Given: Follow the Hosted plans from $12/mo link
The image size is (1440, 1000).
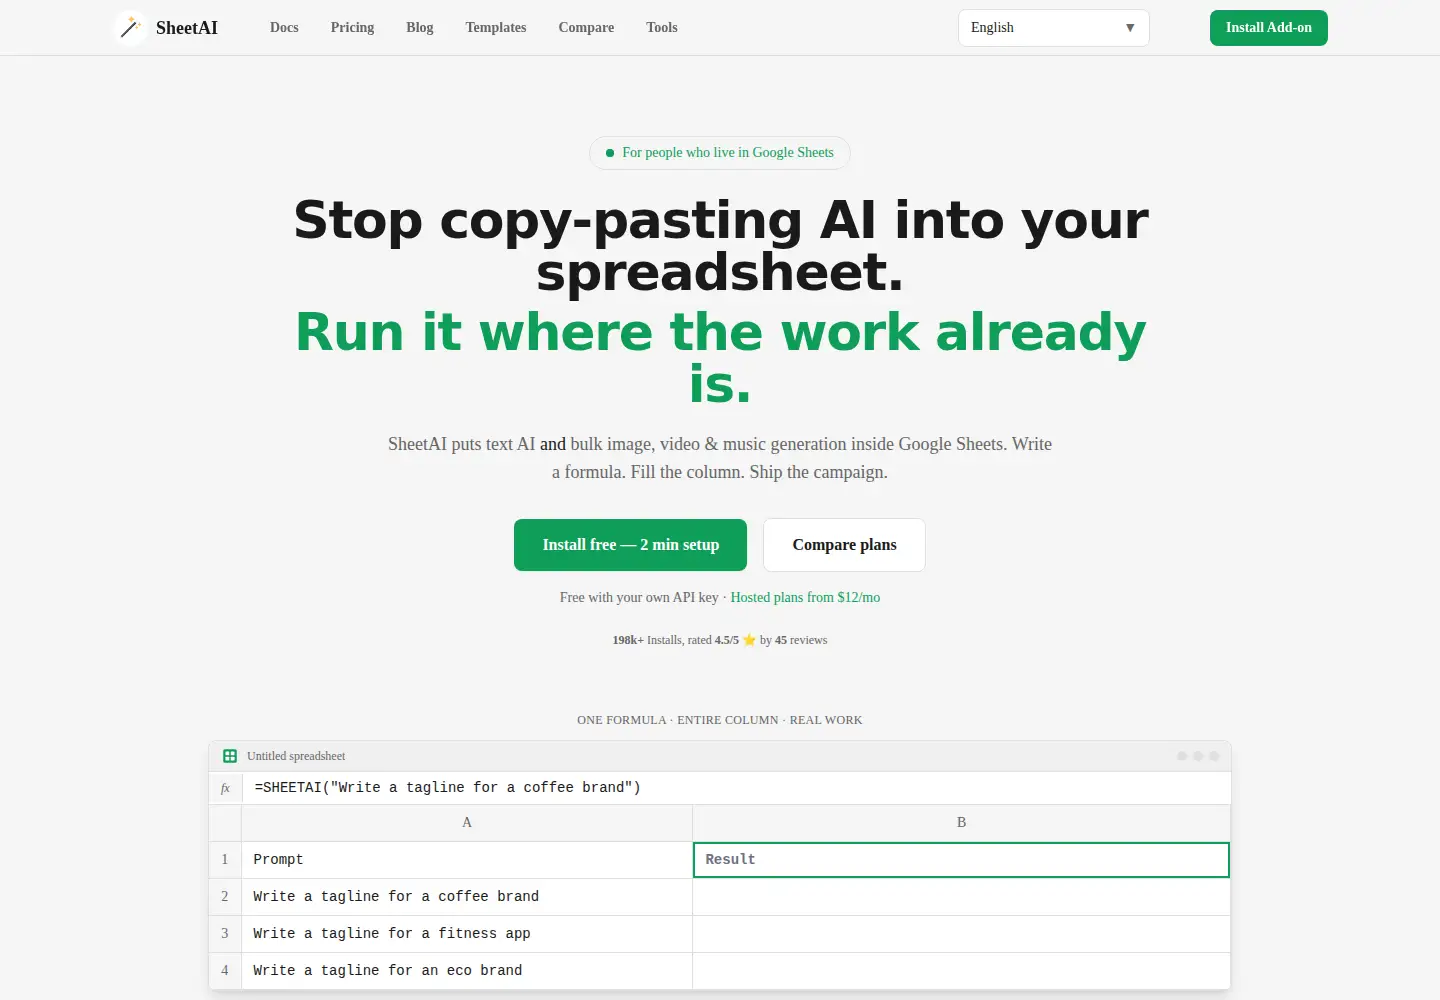Looking at the screenshot, I should coord(805,598).
